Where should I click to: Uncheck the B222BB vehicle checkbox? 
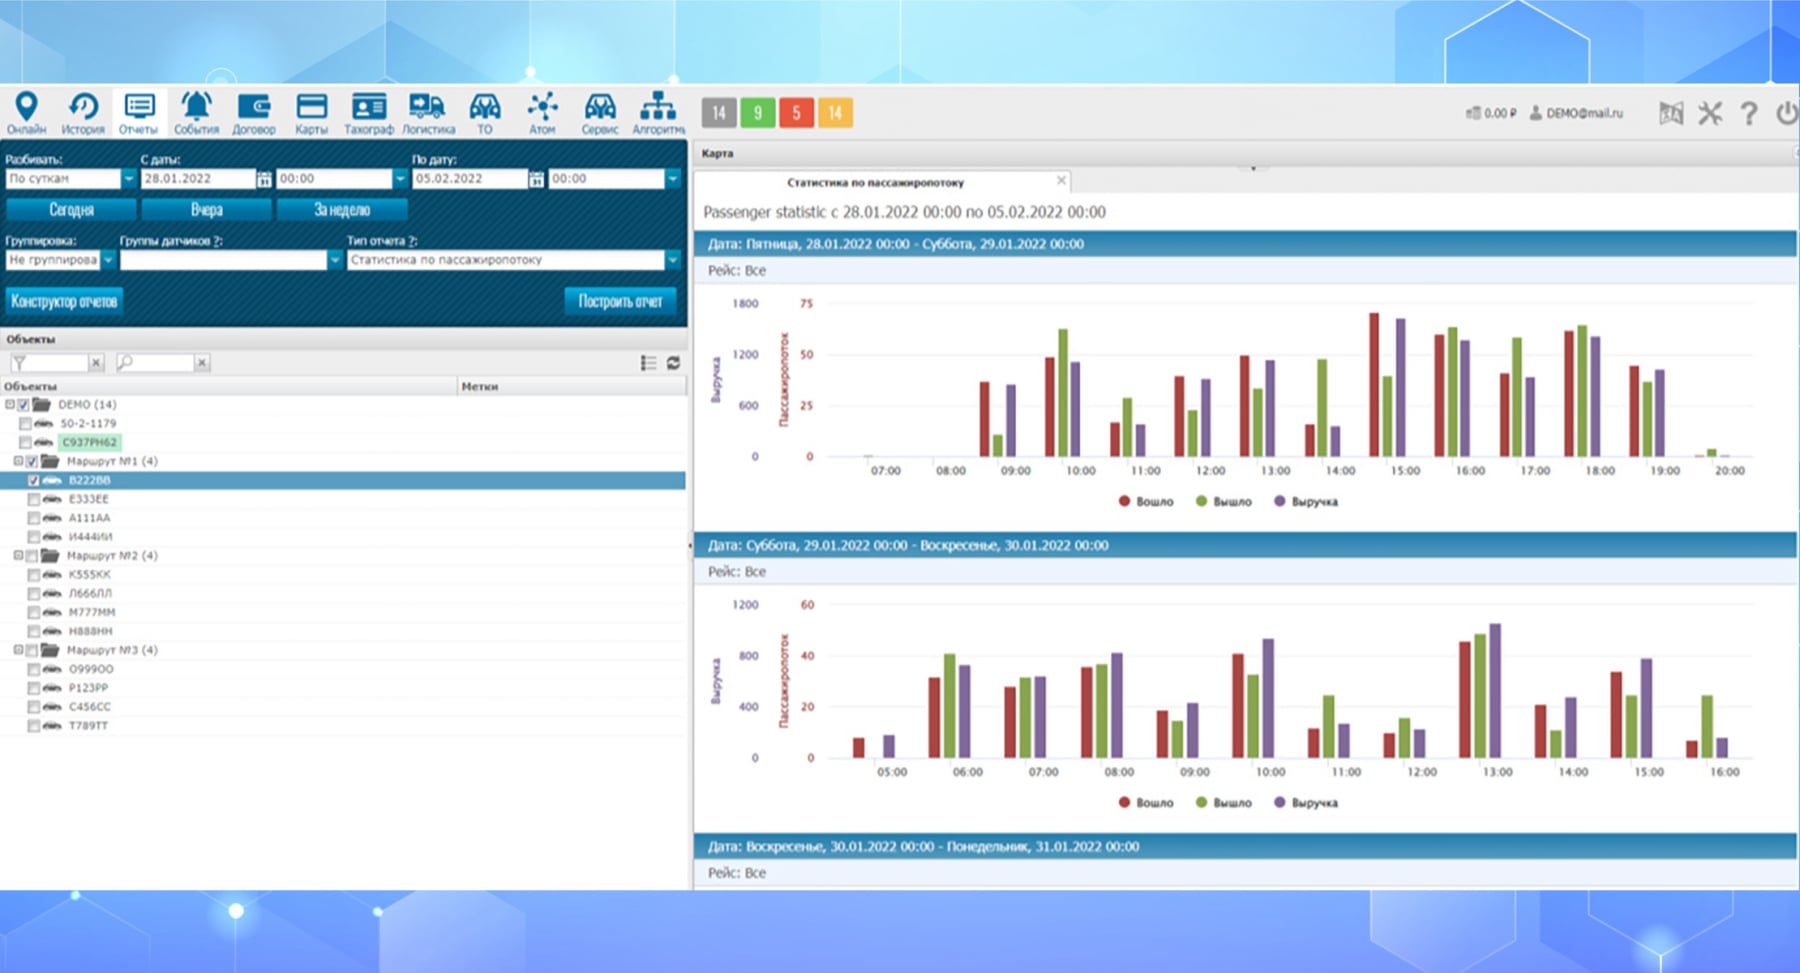pyautogui.click(x=34, y=481)
